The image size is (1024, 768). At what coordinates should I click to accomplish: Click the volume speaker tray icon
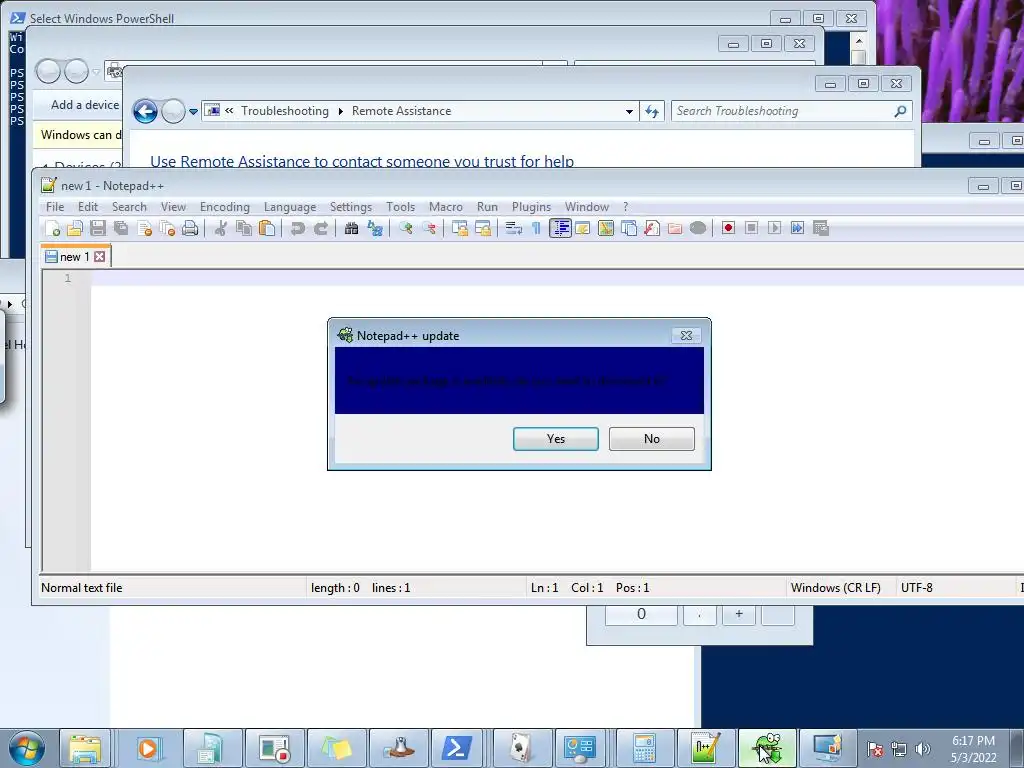click(x=922, y=749)
